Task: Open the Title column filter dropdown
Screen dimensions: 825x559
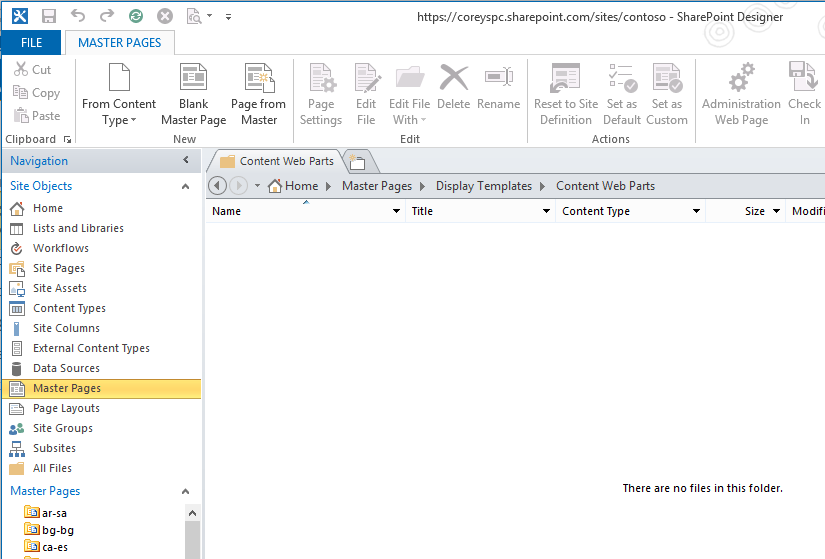Action: pos(547,211)
